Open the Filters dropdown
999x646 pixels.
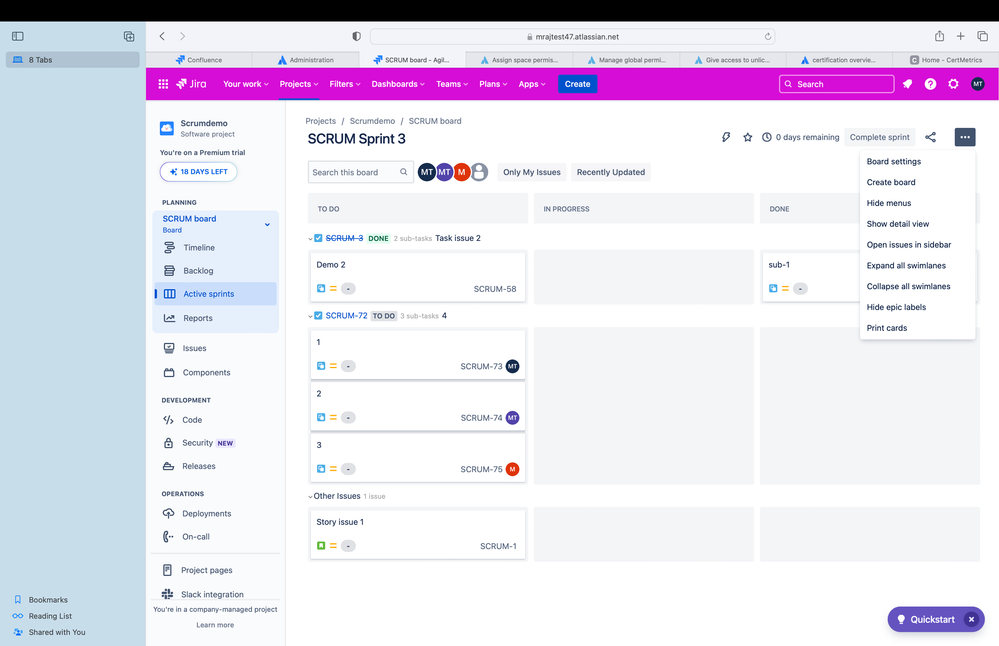click(x=345, y=84)
